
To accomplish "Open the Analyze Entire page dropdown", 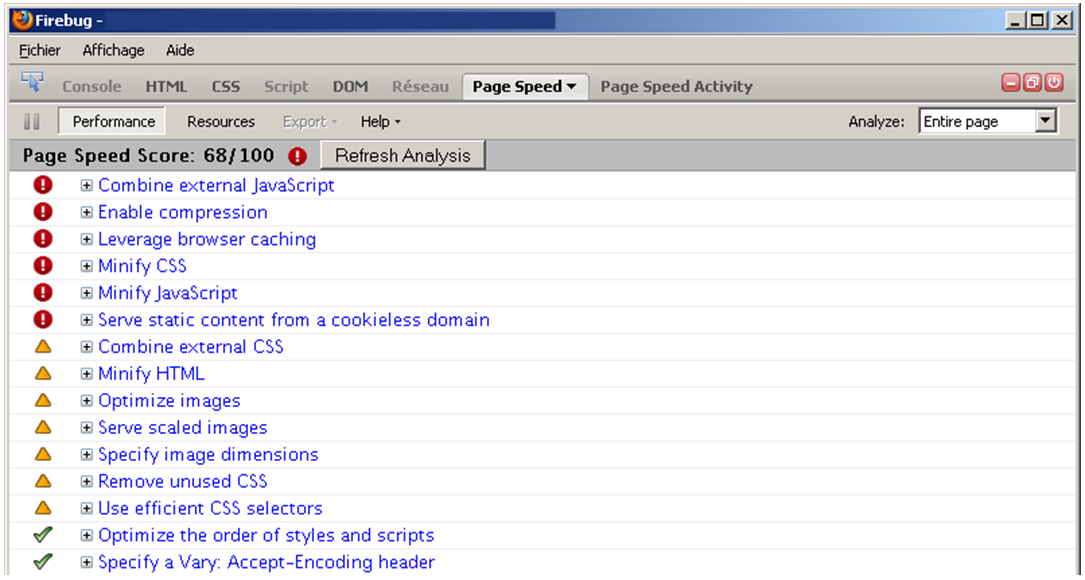I will pyautogui.click(x=1047, y=120).
